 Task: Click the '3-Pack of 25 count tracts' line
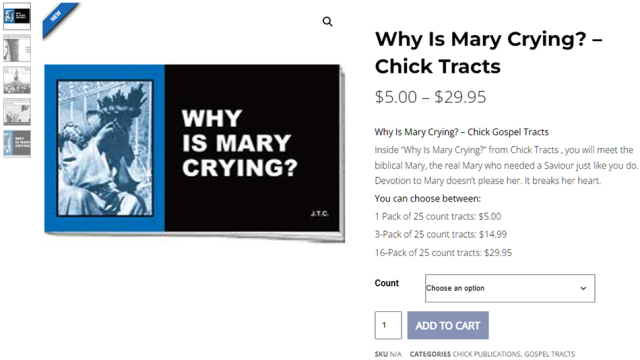coord(440,234)
